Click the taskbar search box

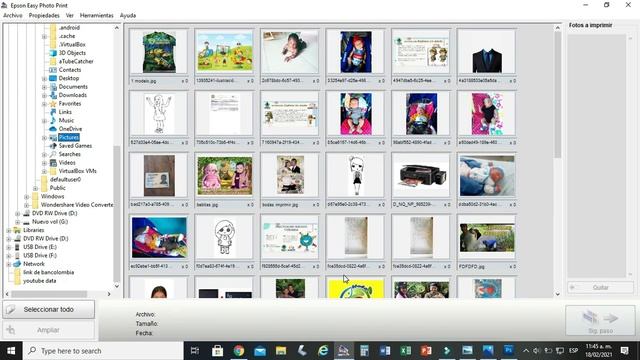(103, 351)
